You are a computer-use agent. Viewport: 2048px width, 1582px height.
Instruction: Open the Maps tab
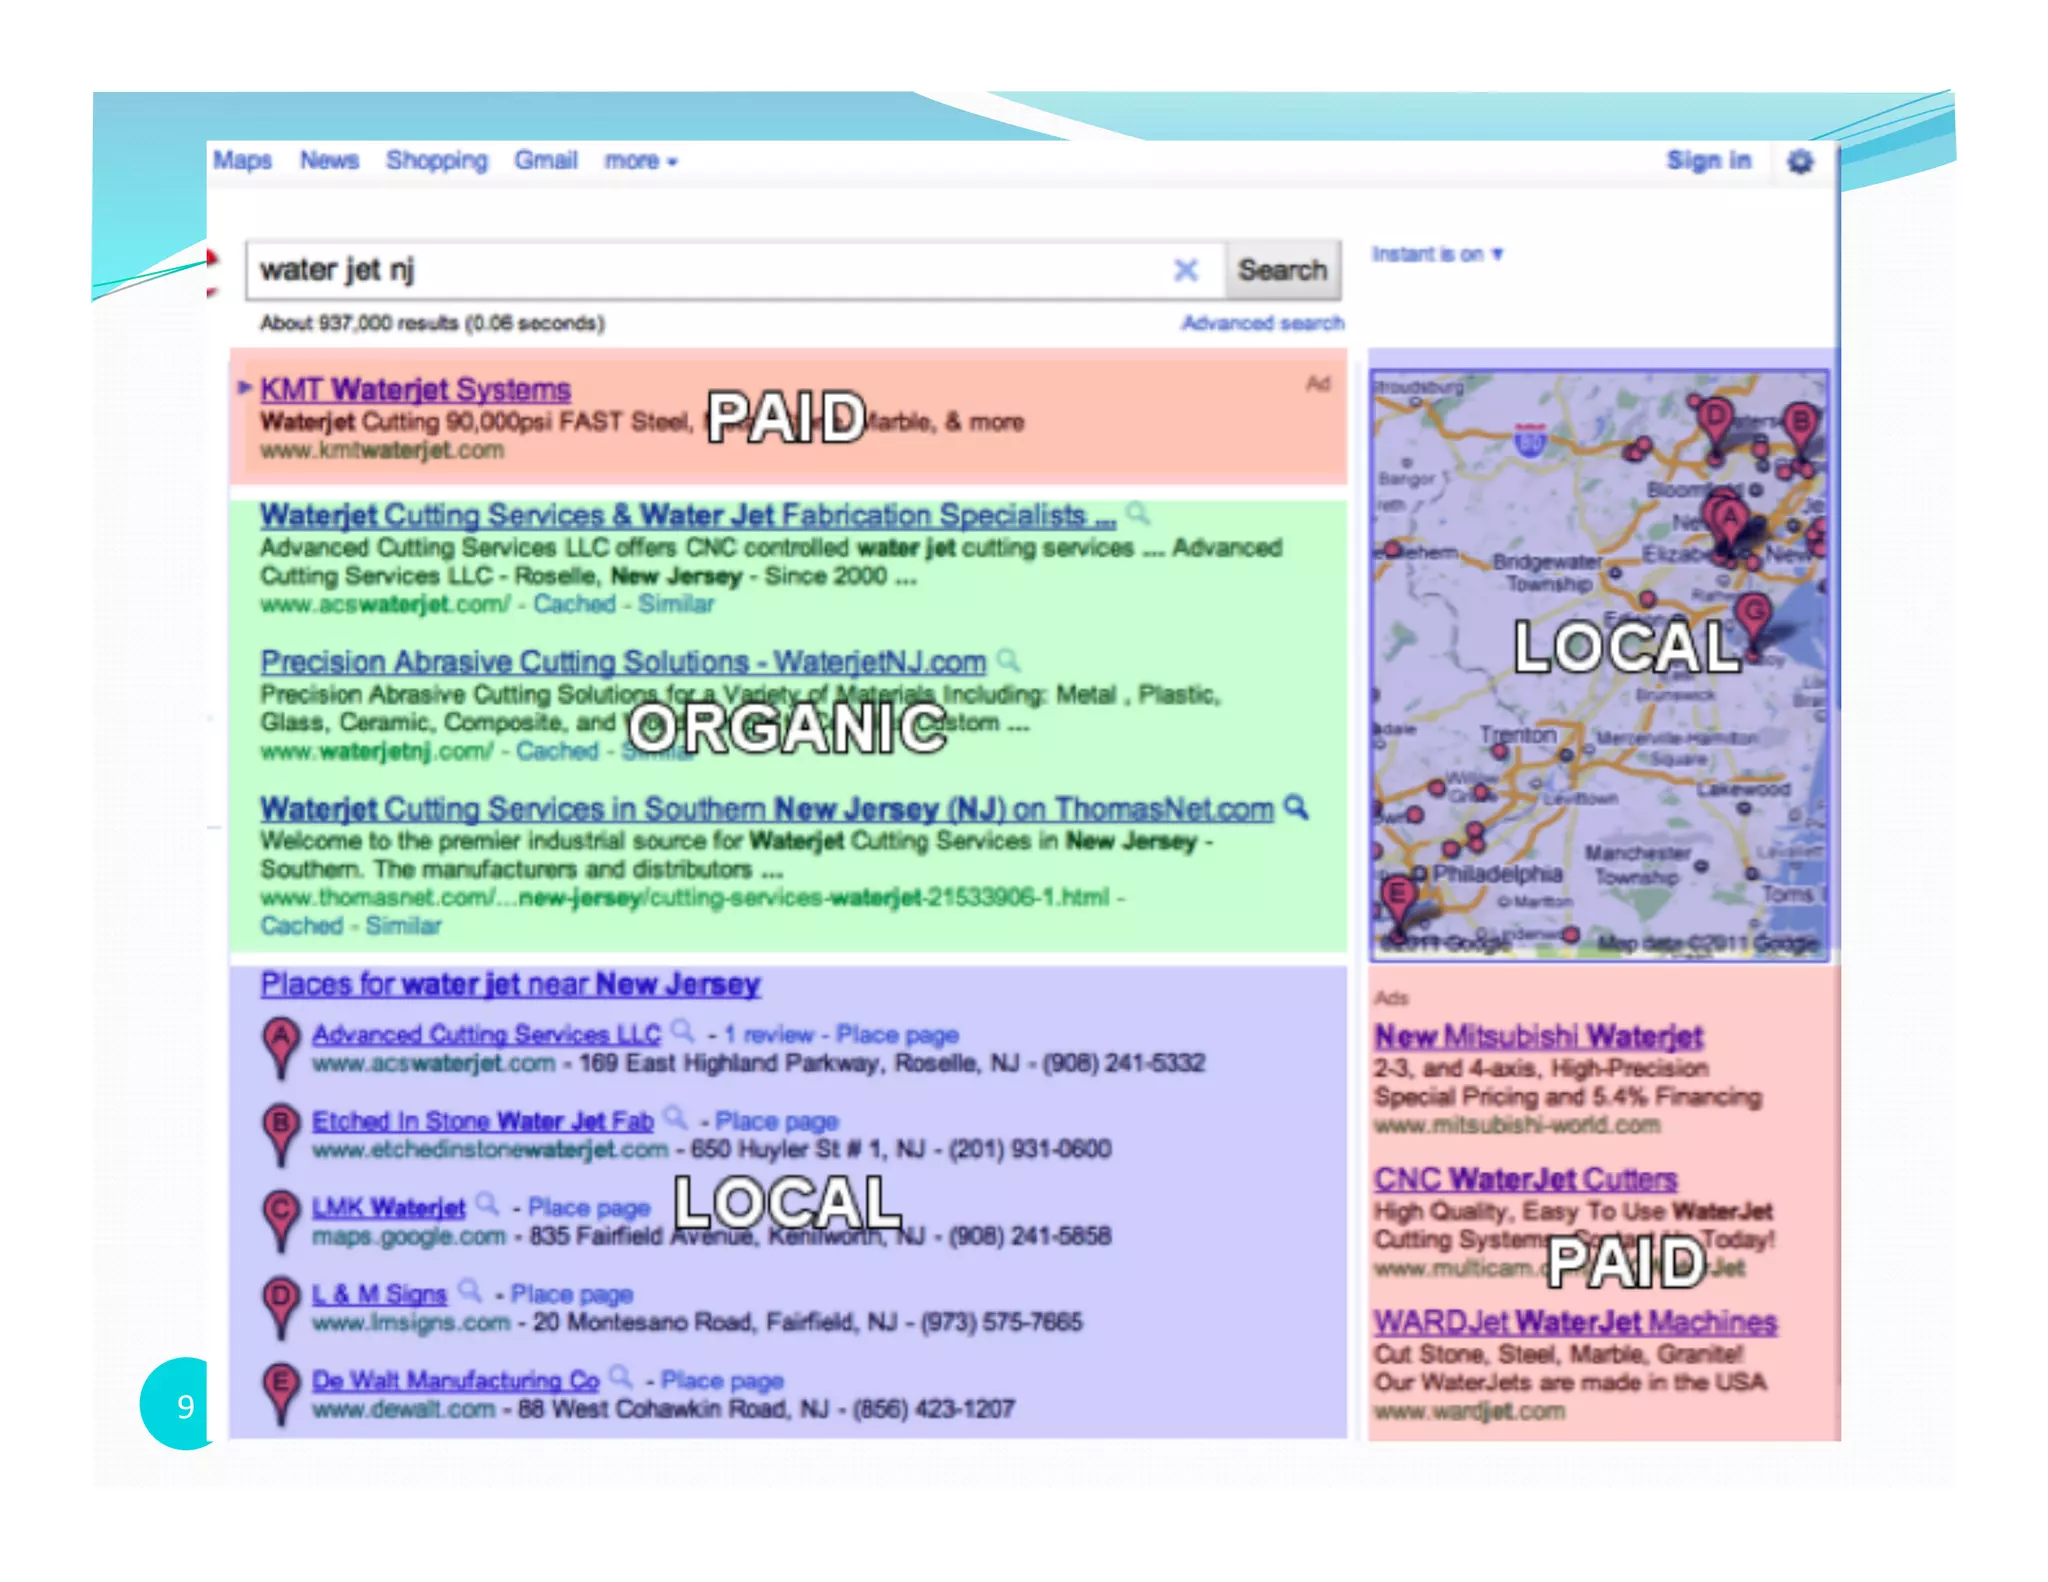click(x=243, y=160)
